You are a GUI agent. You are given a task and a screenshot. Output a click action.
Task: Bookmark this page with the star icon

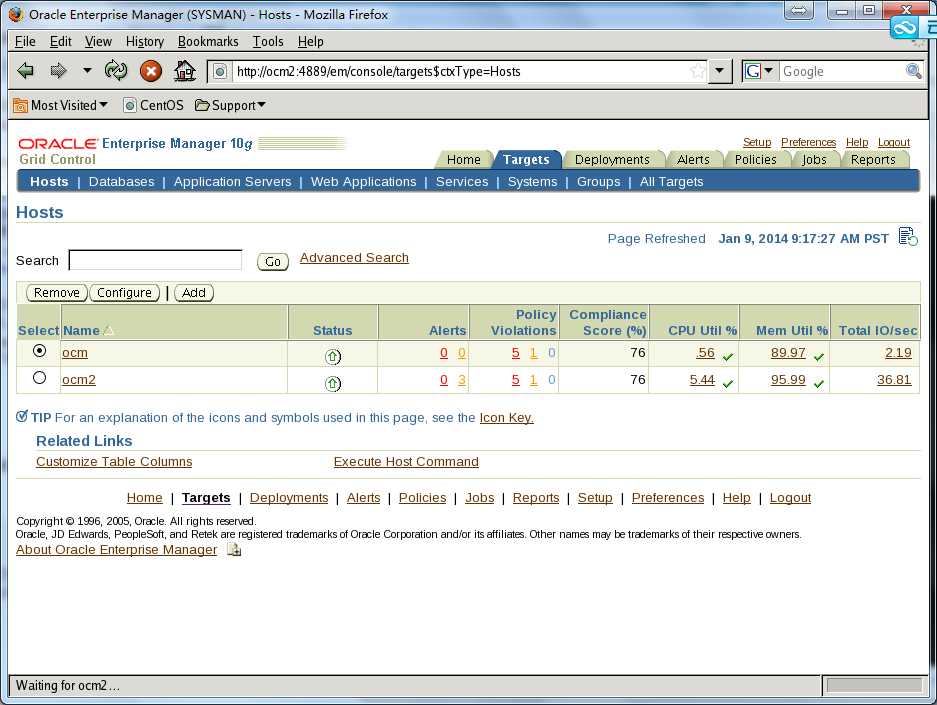point(697,72)
